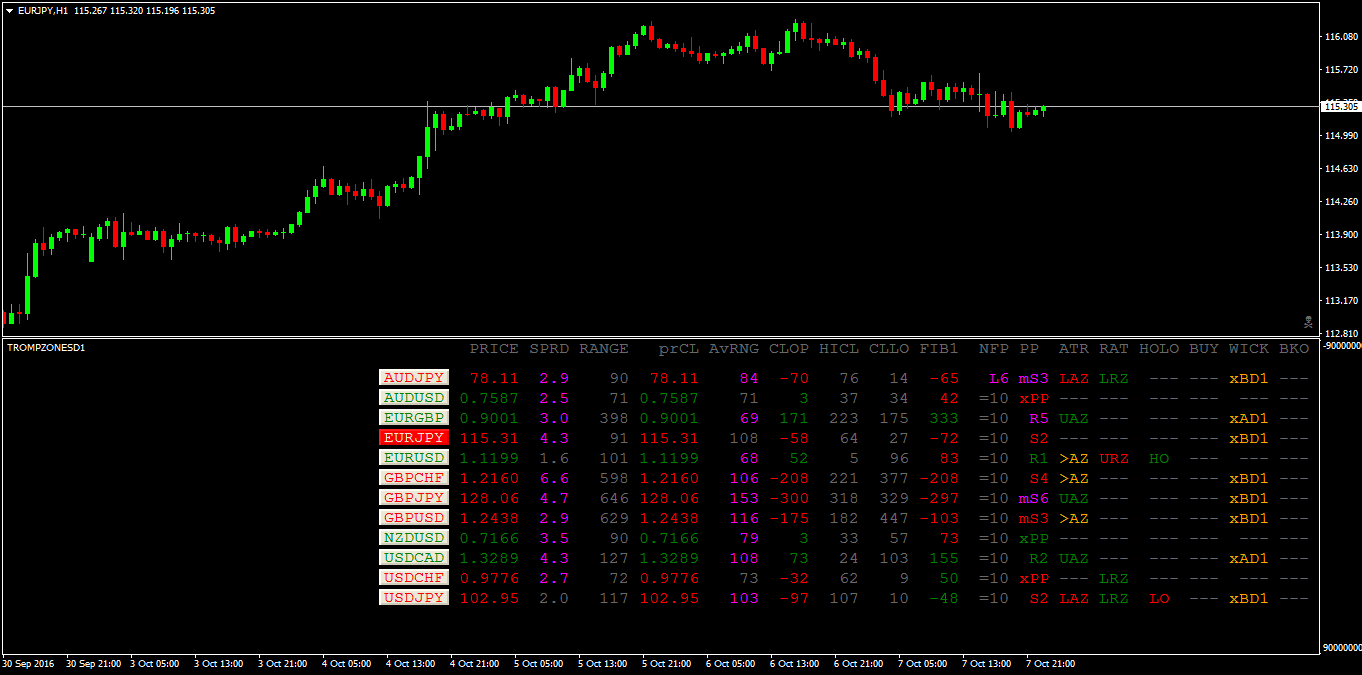Click the xAD1 wick value in USDCAD row
Screen dimensions: 1362x675
click(1249, 559)
